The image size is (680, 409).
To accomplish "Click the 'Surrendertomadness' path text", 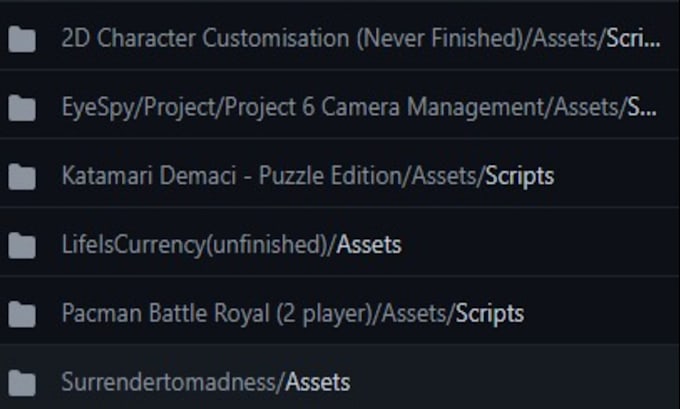I will click(170, 382).
